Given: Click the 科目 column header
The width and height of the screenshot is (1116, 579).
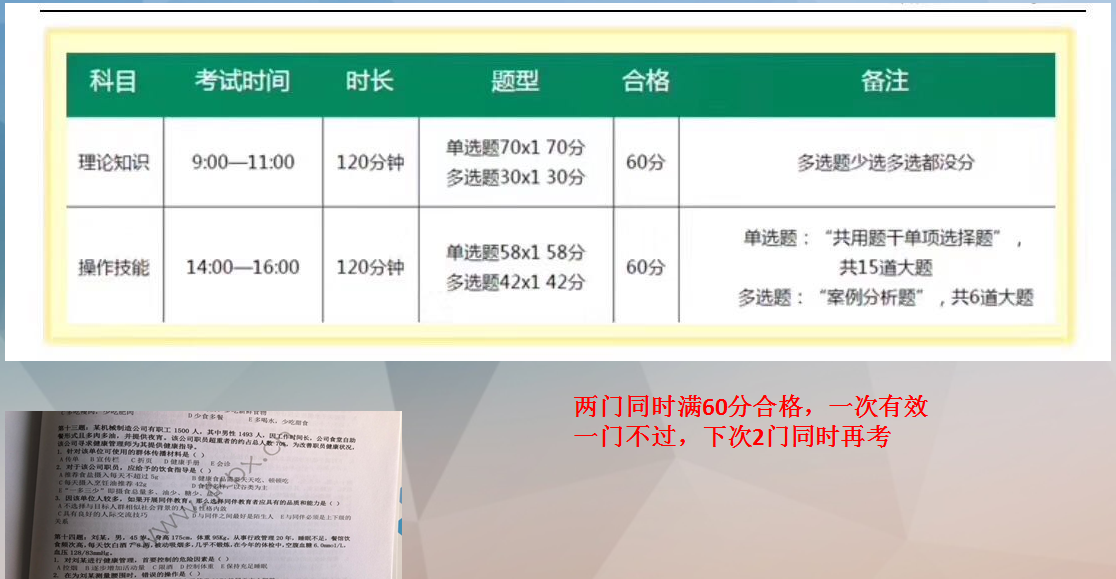Looking at the screenshot, I should [x=113, y=81].
